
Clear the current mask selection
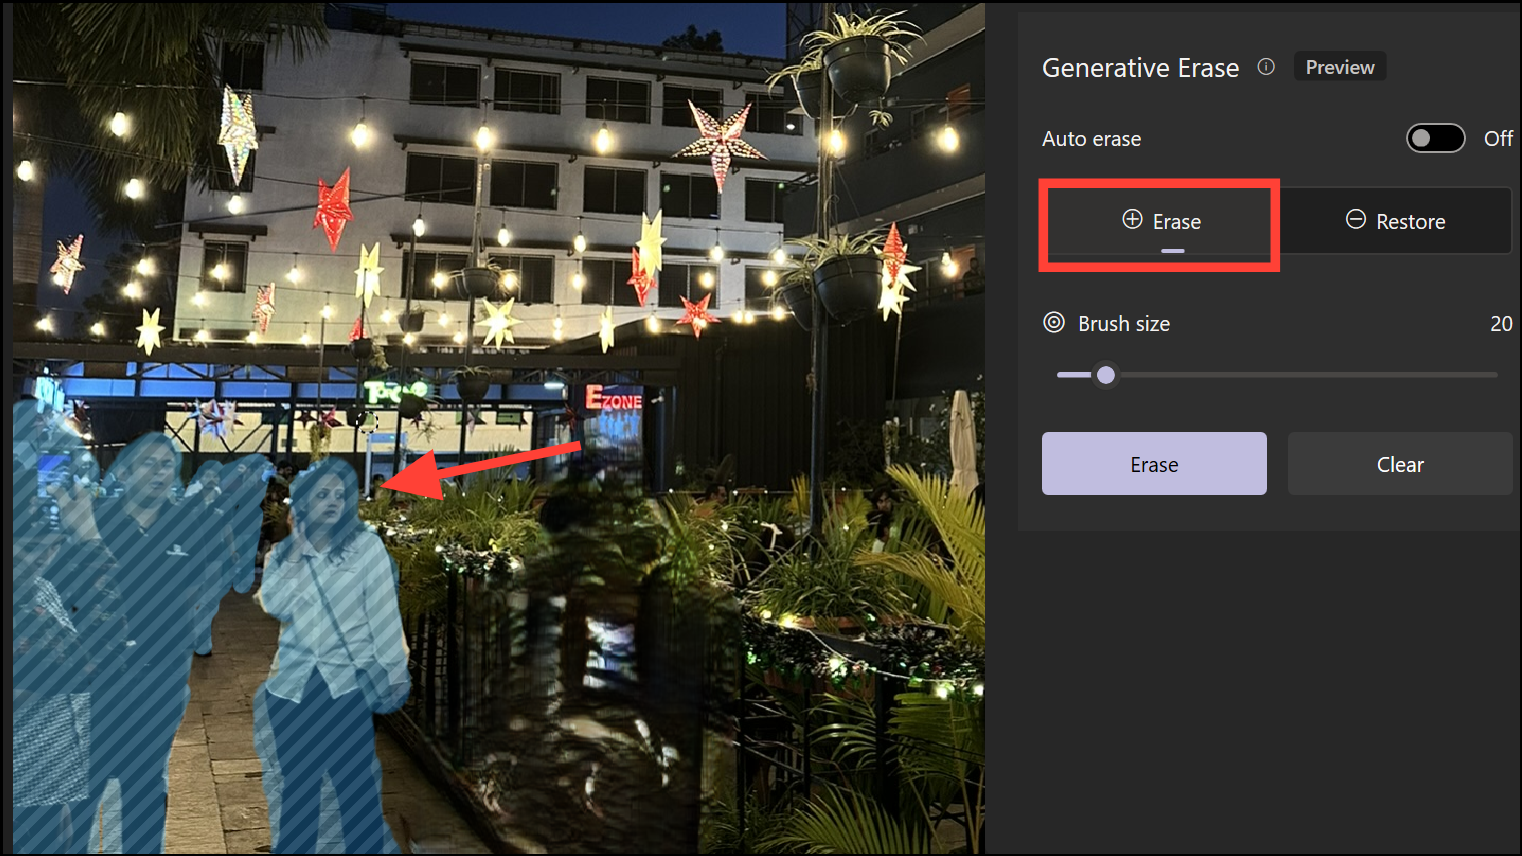[x=1400, y=464]
